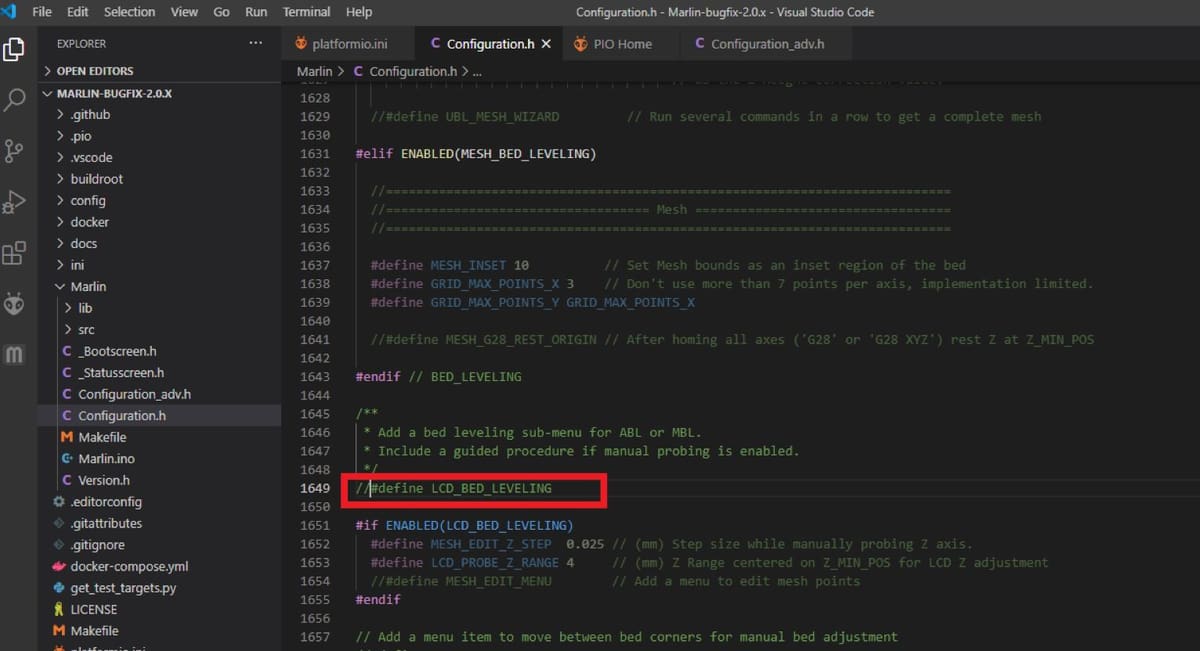Click line number 1649 in the gutter
Image resolution: width=1200 pixels, height=651 pixels.
click(x=314, y=488)
